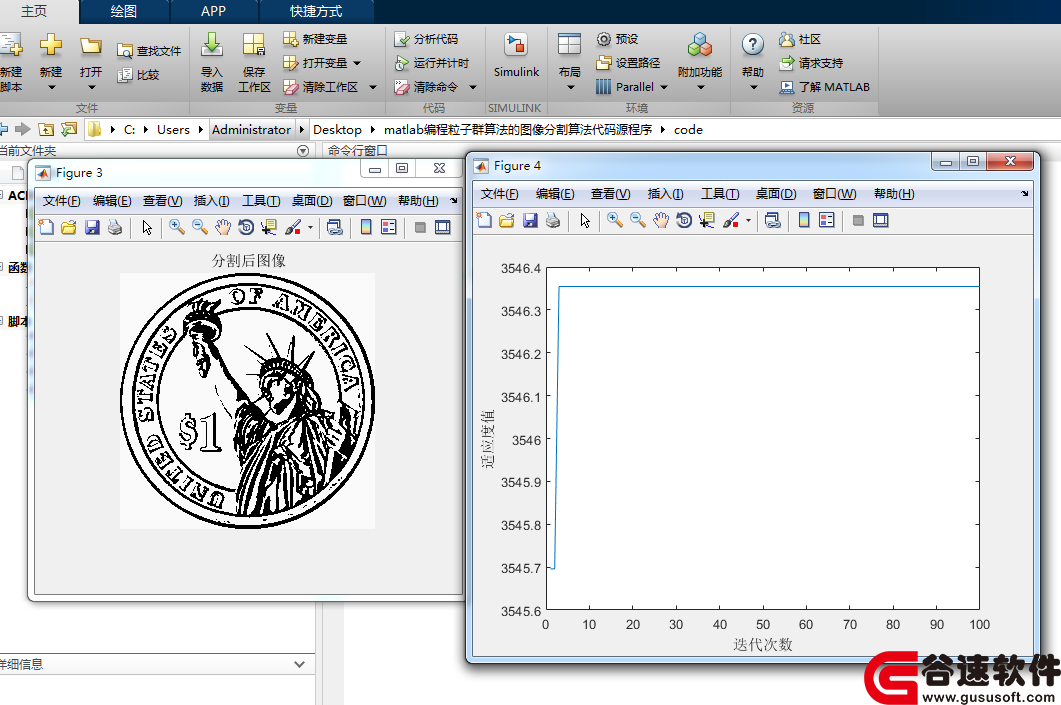Image resolution: width=1061 pixels, height=705 pixels.
Task: Click the forward navigation arrow
Action: 23,129
